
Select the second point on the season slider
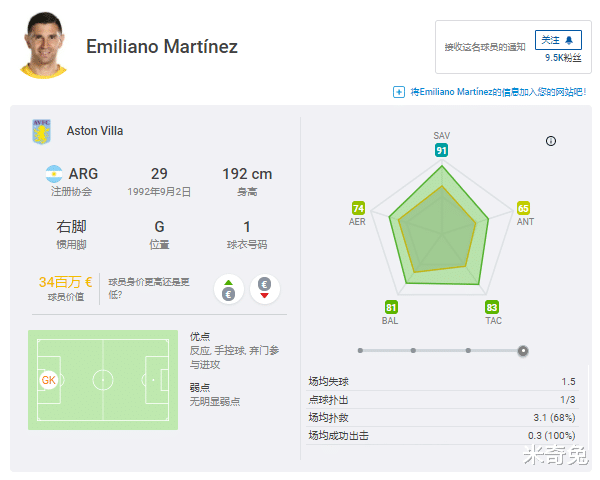[413, 351]
